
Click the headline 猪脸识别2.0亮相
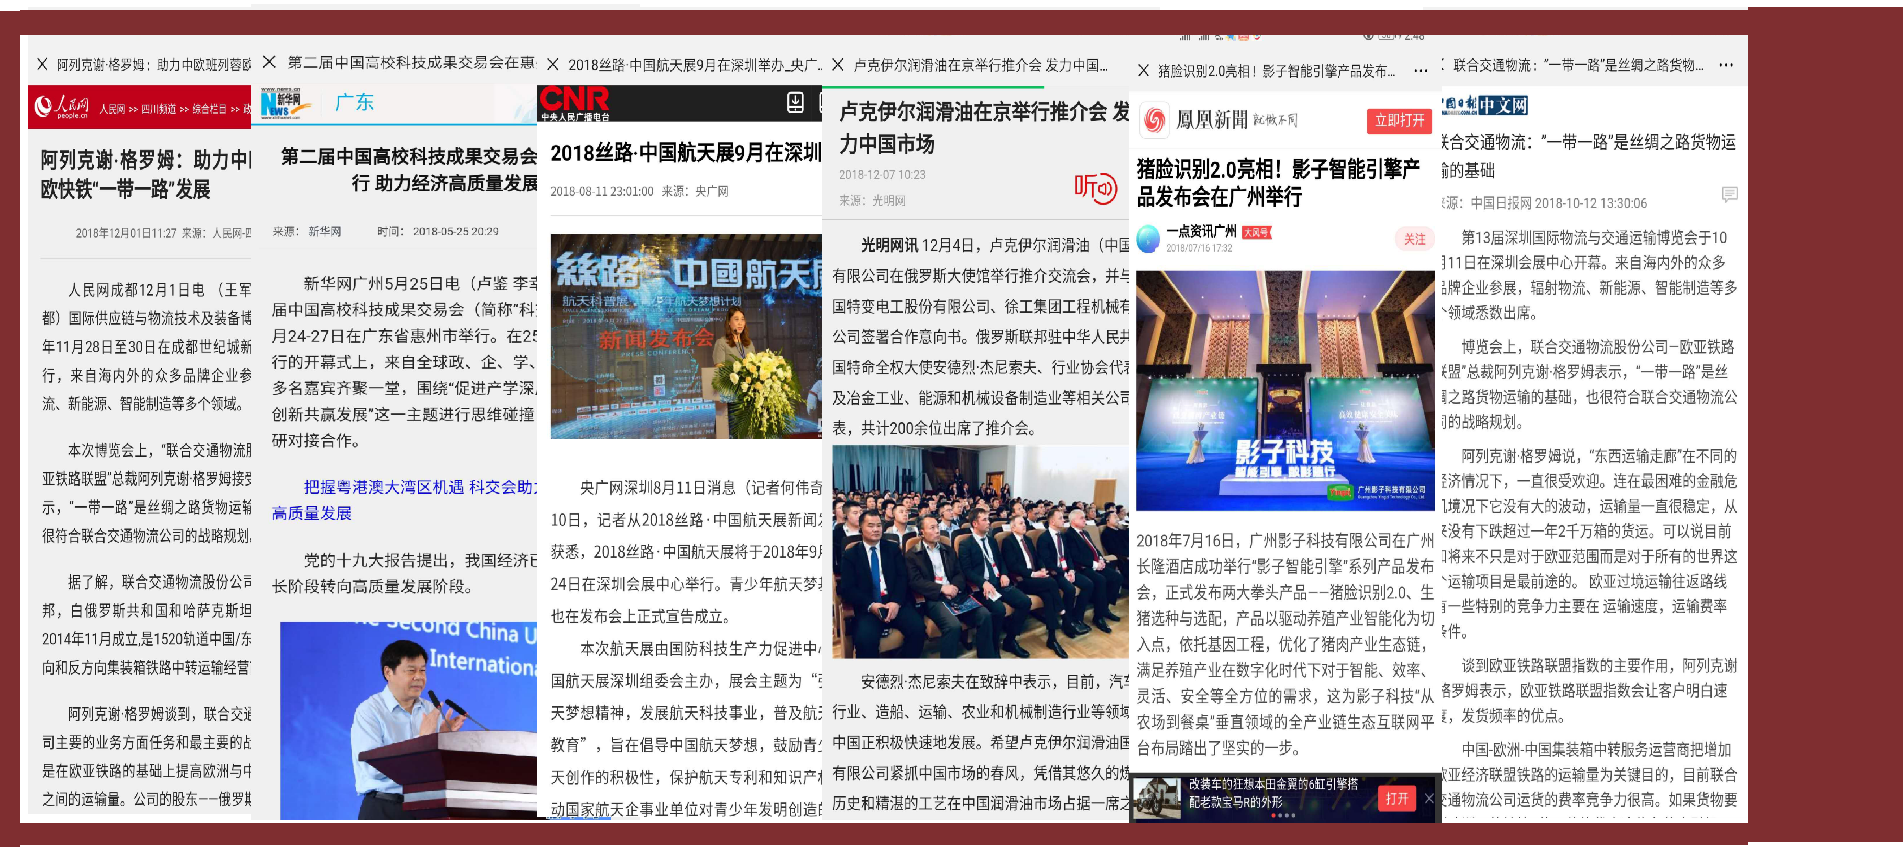[1278, 183]
